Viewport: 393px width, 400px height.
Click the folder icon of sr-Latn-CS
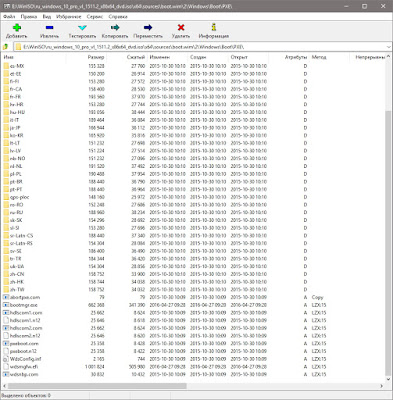[x=6, y=235]
